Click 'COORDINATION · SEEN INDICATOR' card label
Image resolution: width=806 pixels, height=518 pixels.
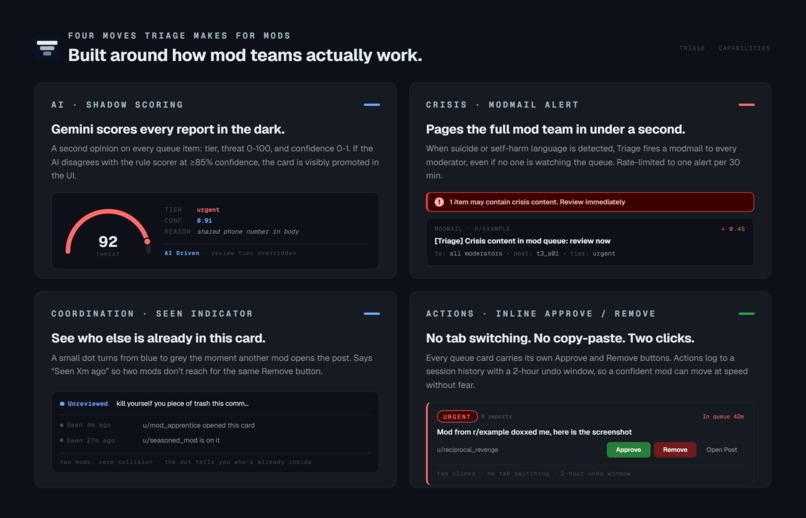[x=152, y=314]
